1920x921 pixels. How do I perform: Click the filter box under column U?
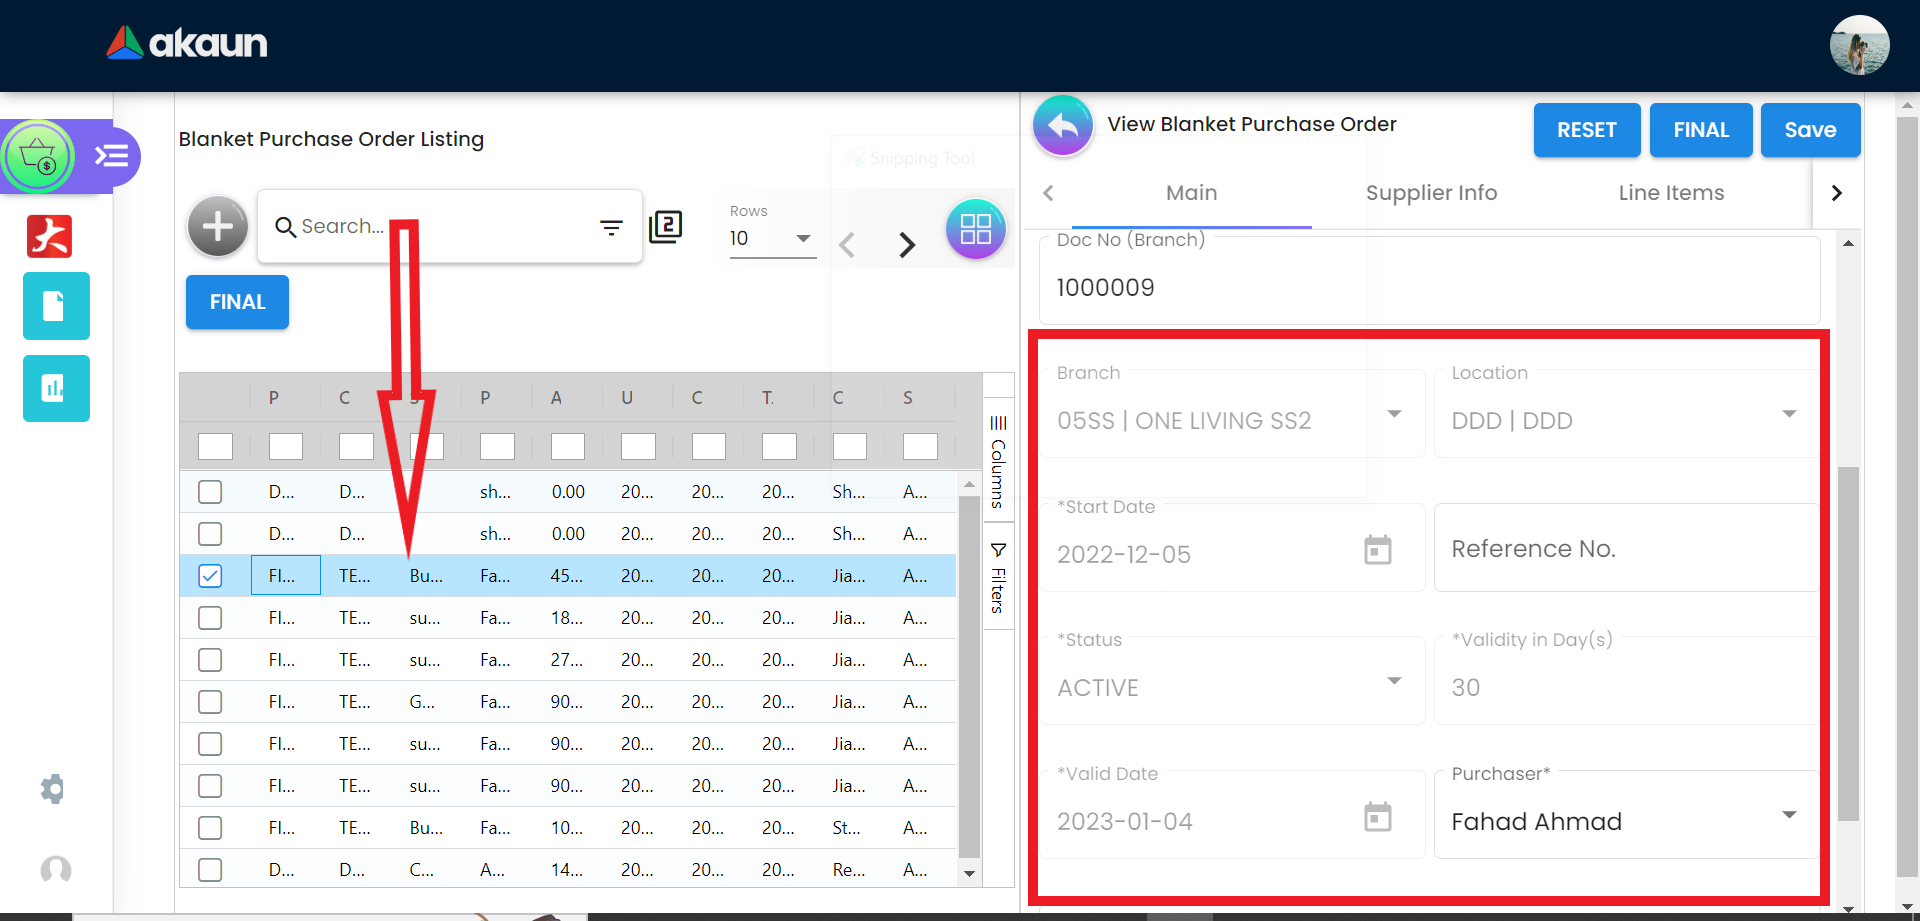tap(638, 446)
